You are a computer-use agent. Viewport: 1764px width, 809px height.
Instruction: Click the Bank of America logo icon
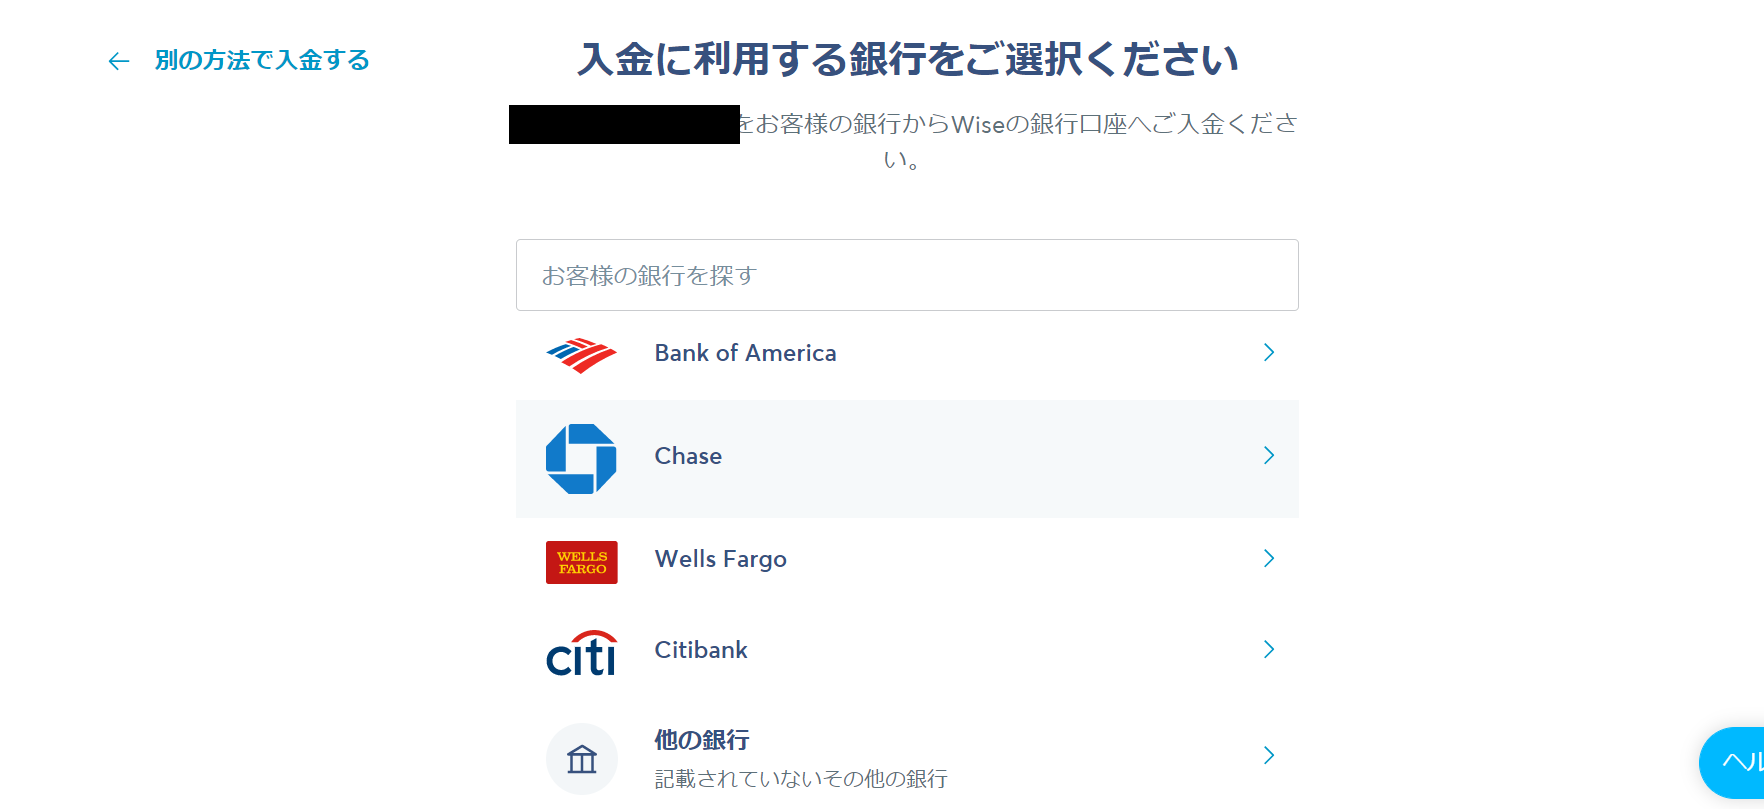point(581,355)
